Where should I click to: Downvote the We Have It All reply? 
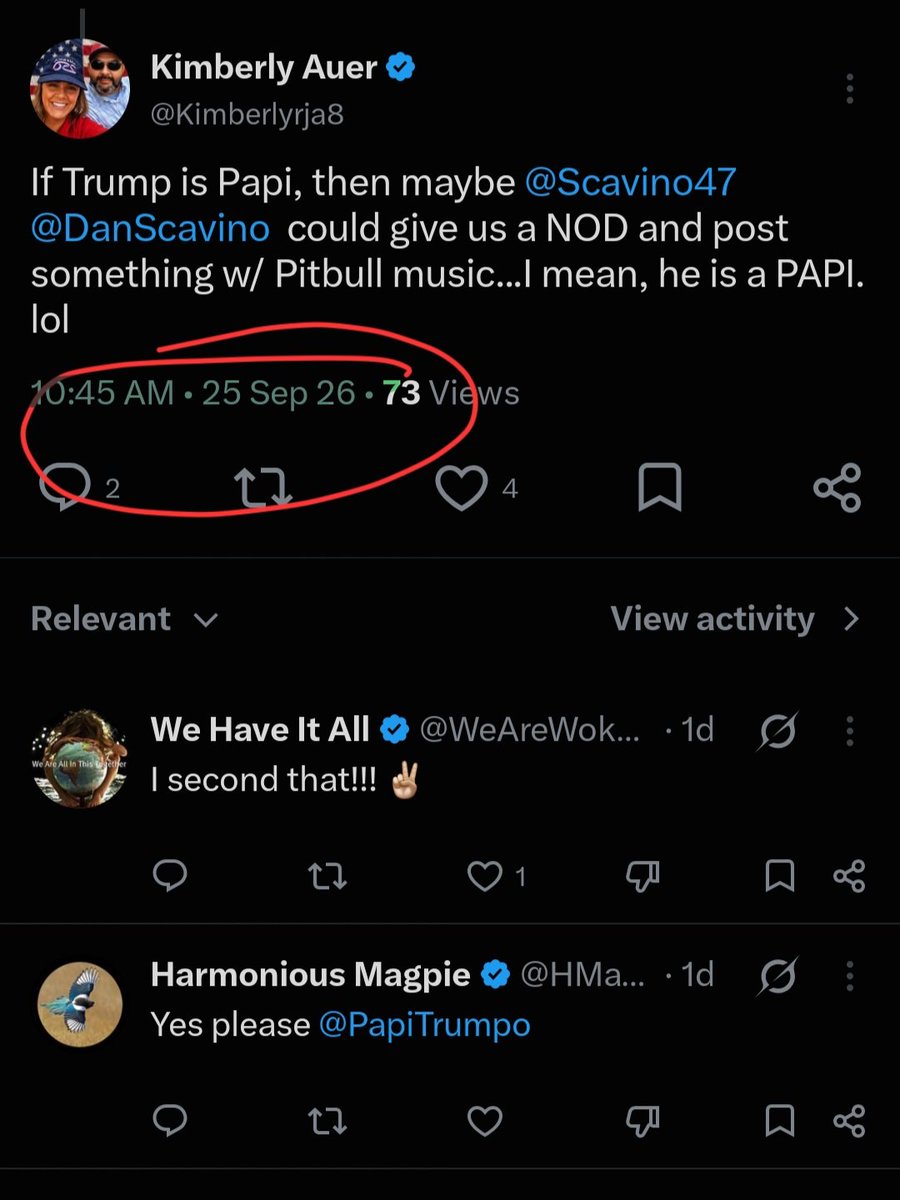[641, 877]
